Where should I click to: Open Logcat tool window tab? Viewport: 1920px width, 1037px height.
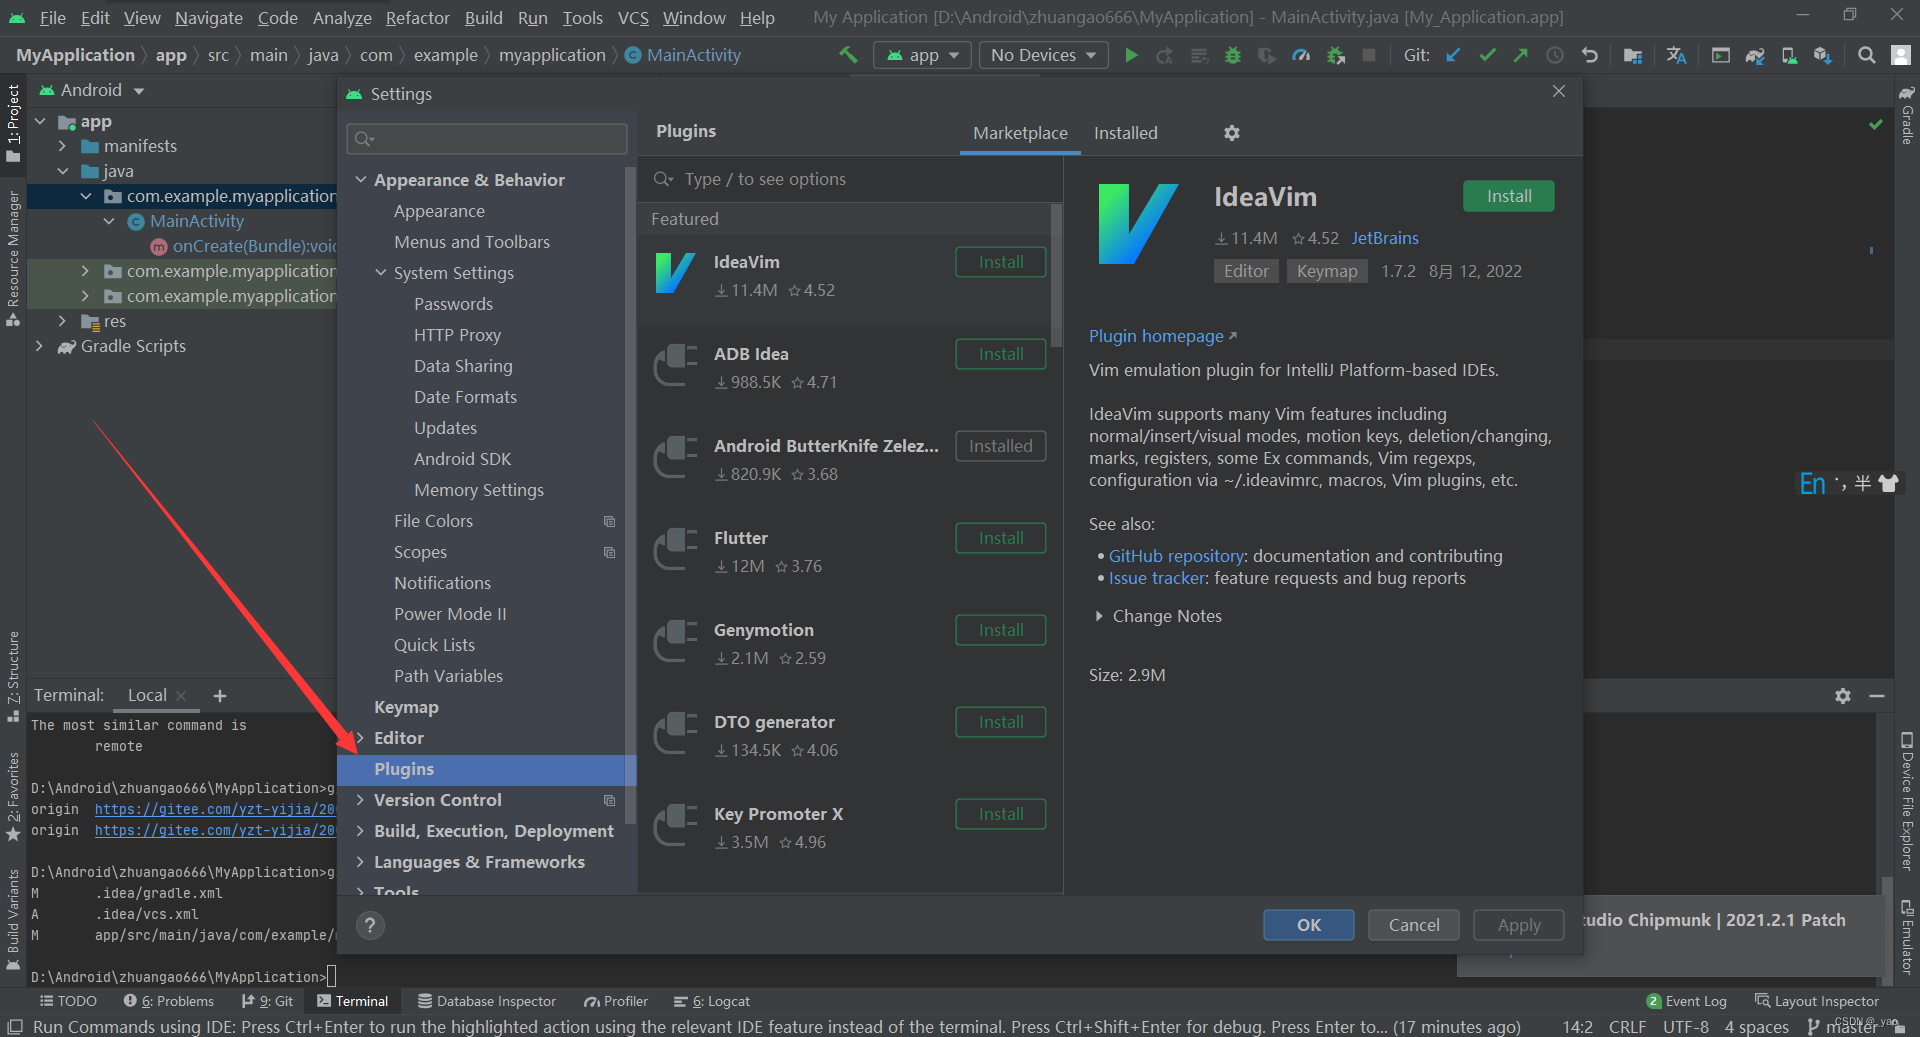click(x=712, y=1001)
